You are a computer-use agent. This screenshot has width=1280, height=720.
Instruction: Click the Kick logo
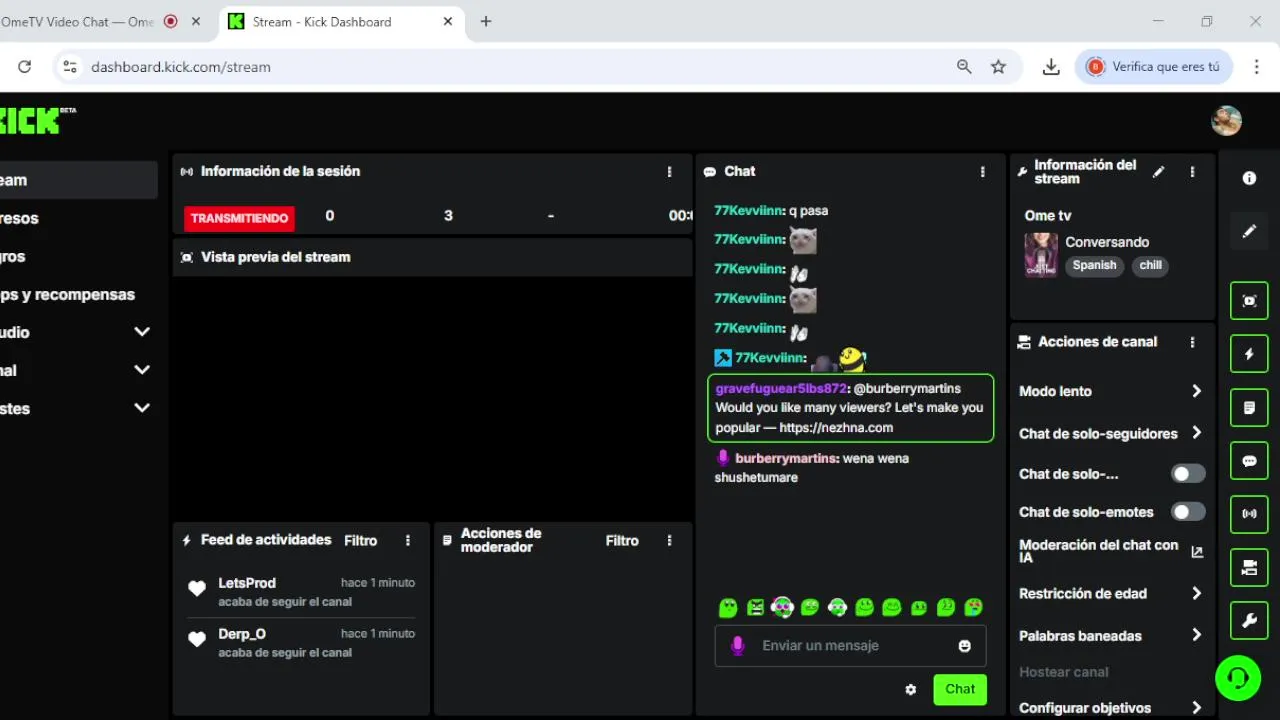click(x=37, y=120)
